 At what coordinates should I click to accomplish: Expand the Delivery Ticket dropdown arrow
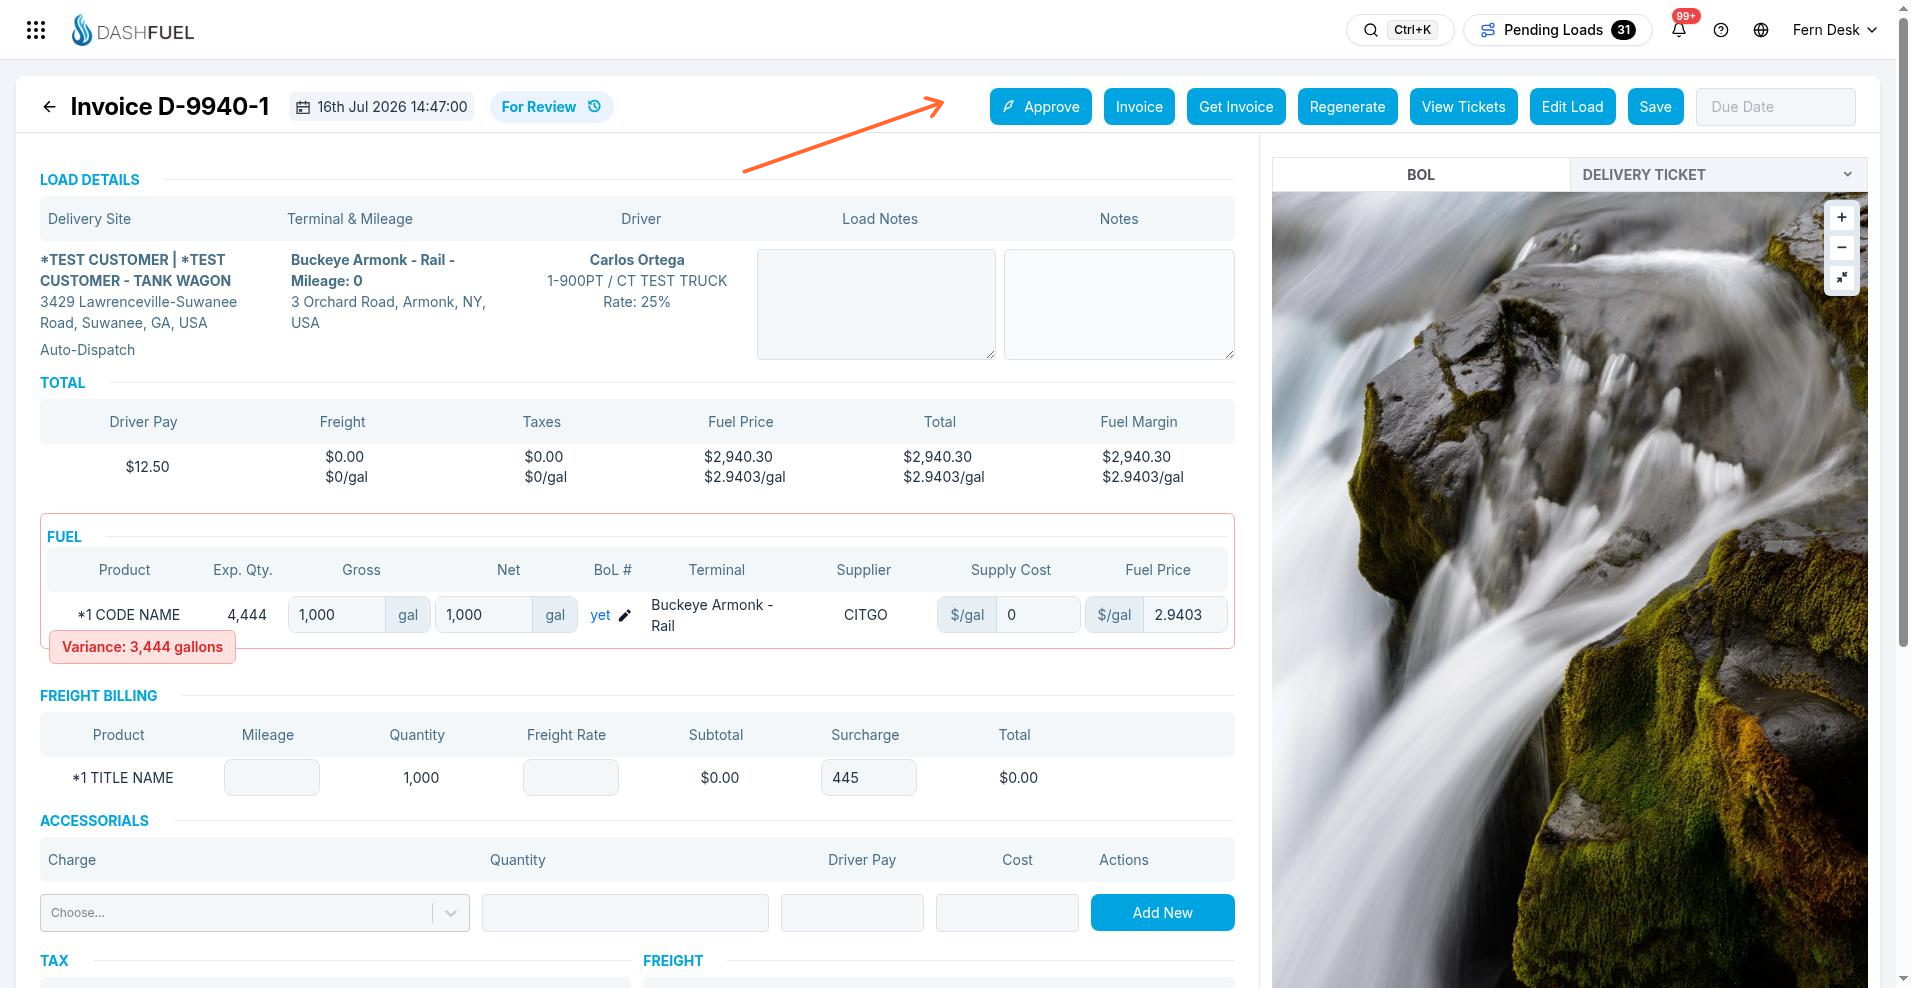[x=1847, y=174]
